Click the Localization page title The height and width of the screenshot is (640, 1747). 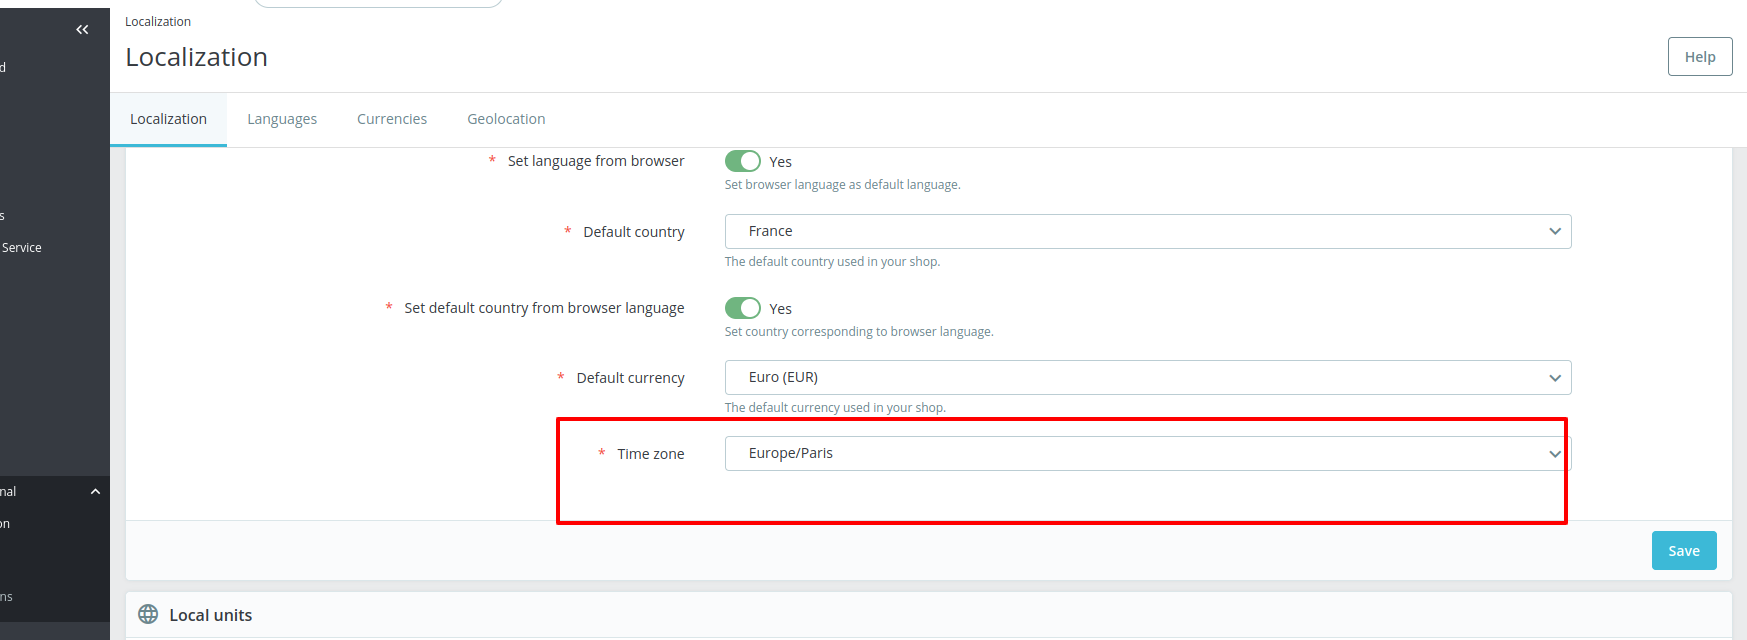pos(196,57)
